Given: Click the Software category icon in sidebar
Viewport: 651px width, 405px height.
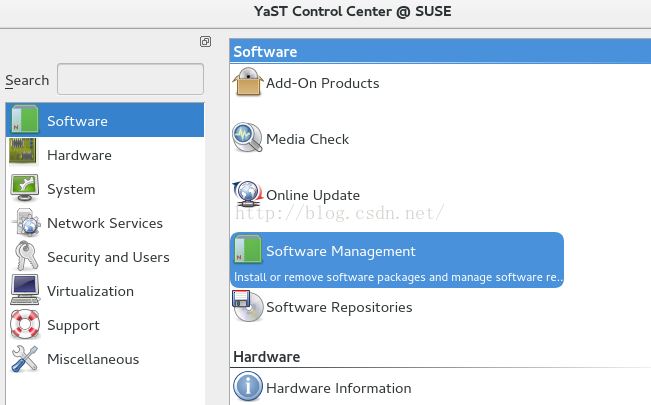Looking at the screenshot, I should 25,120.
